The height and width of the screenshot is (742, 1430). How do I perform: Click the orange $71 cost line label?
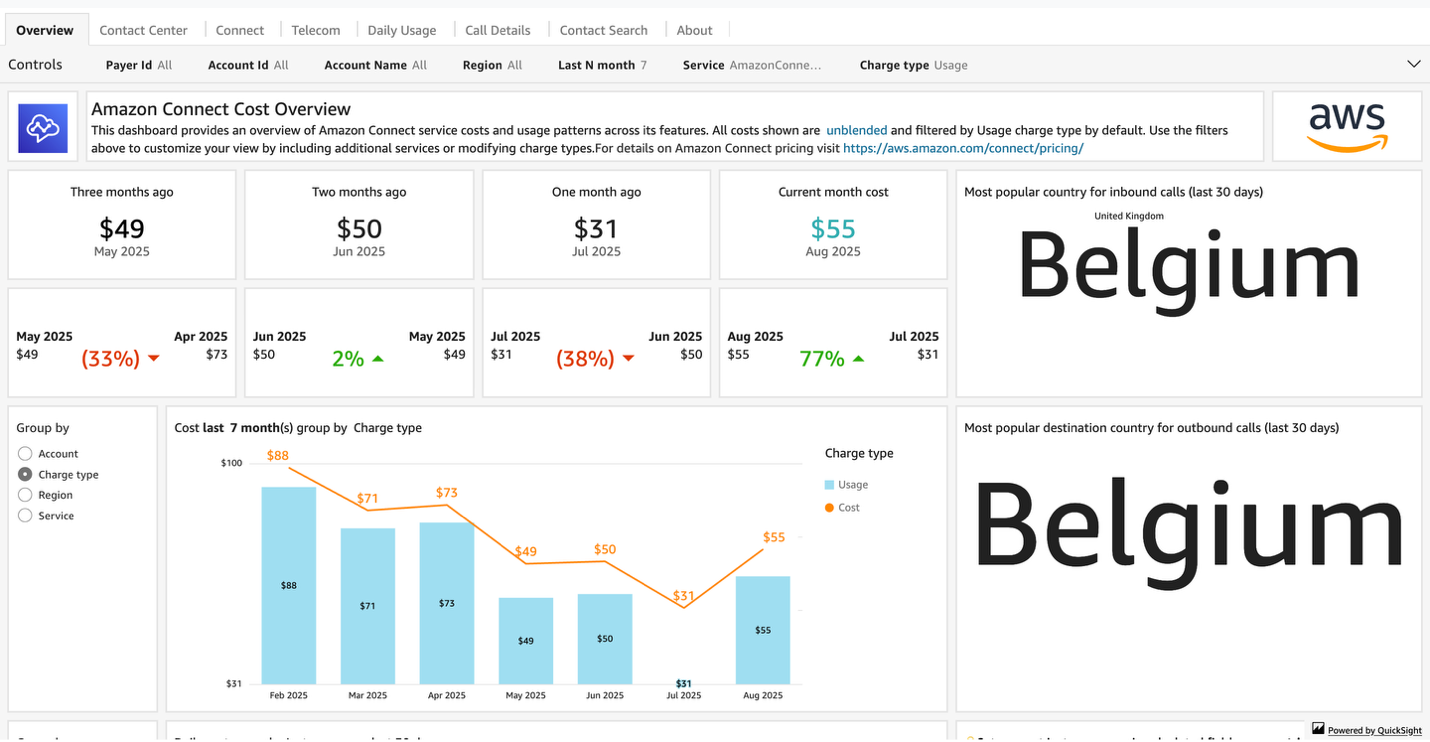coord(368,498)
